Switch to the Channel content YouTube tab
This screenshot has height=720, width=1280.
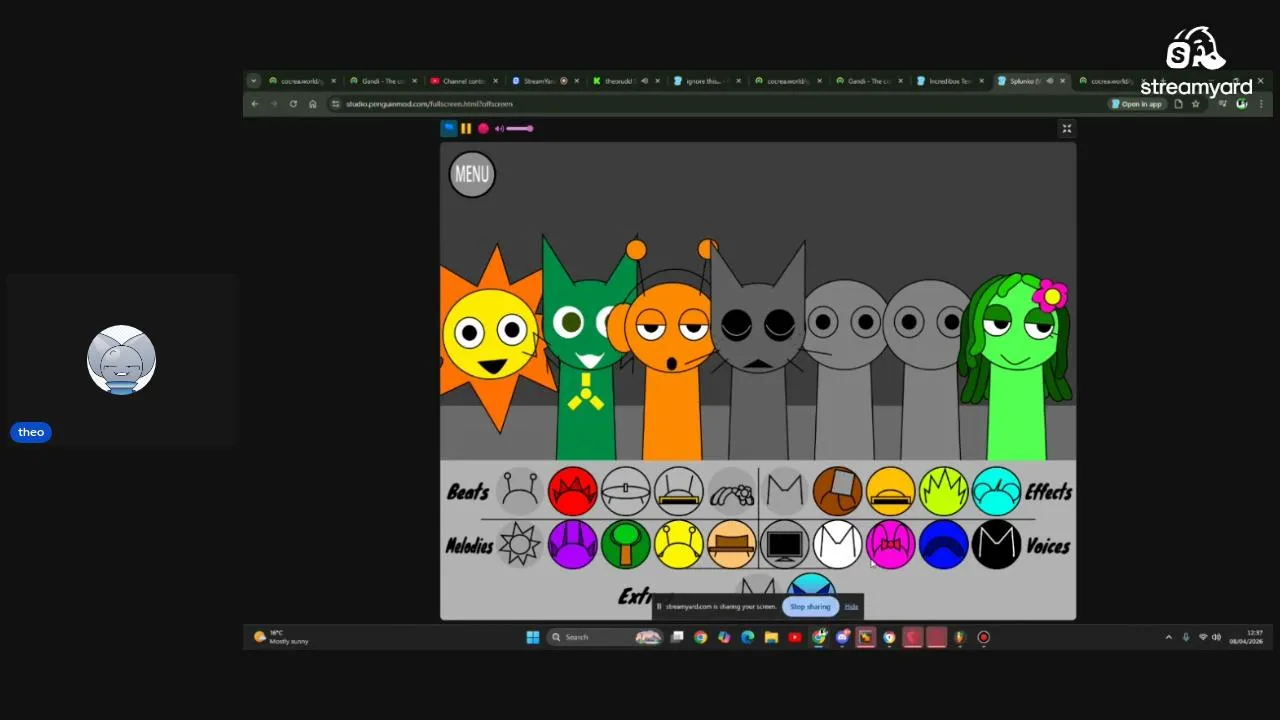pos(463,81)
